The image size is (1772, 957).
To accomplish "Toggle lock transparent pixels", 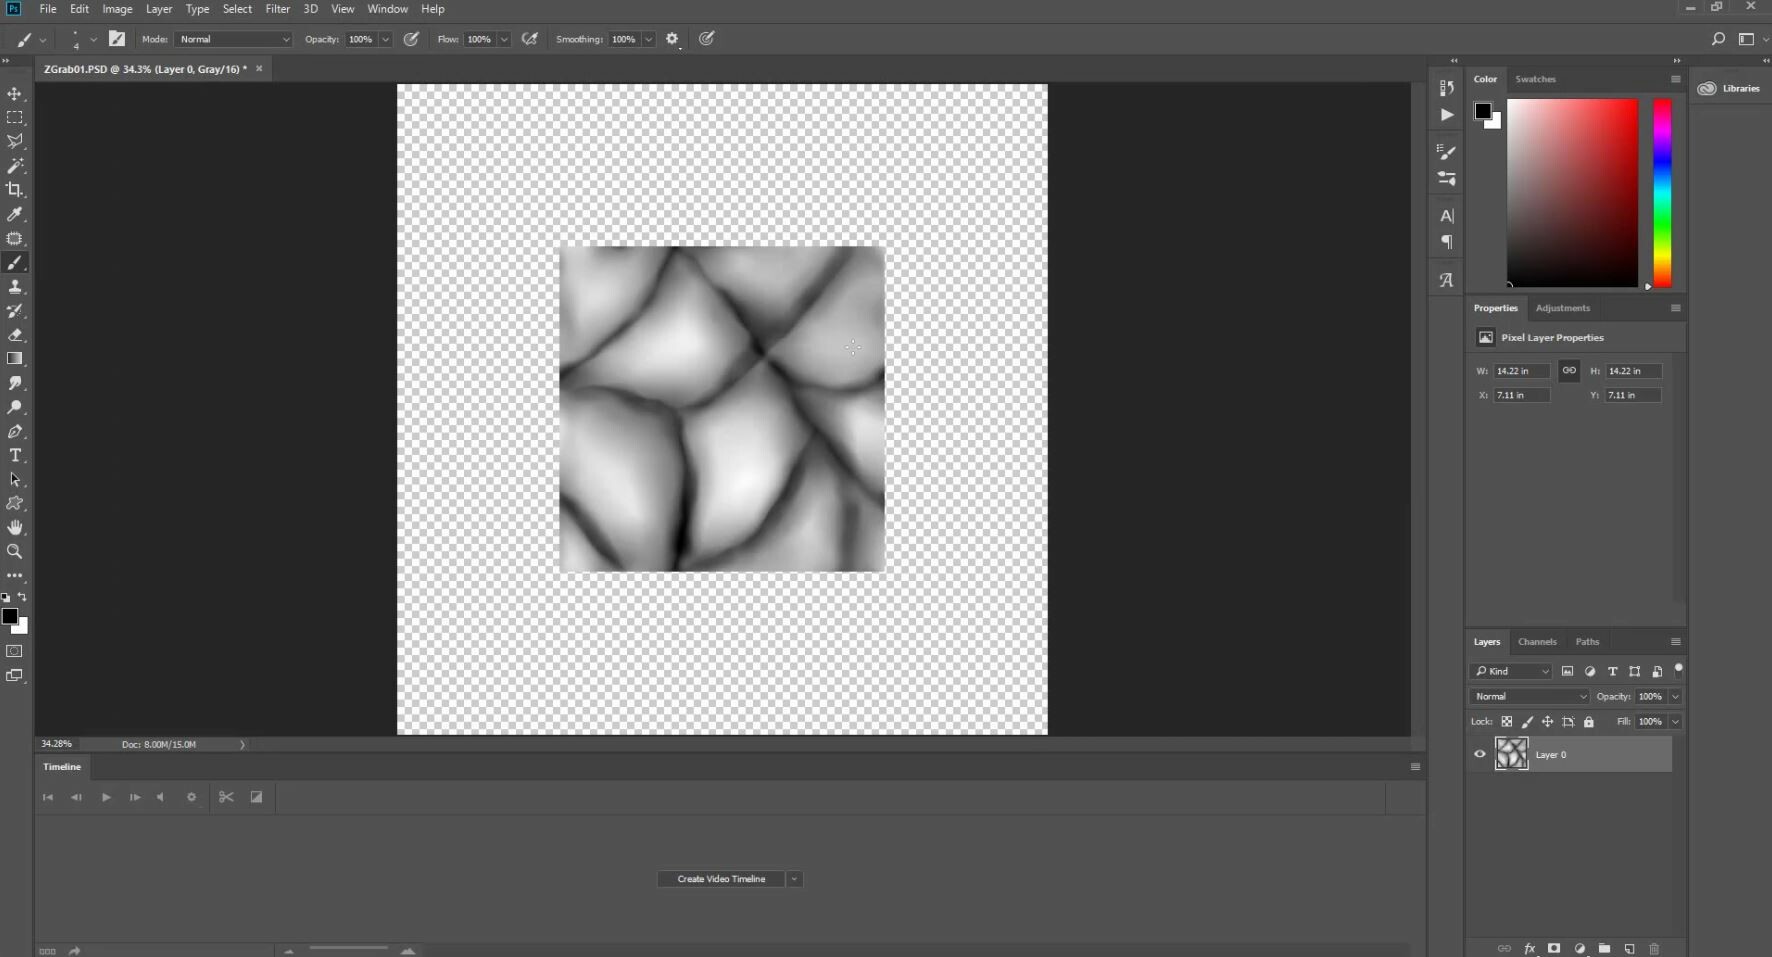I will point(1507,722).
